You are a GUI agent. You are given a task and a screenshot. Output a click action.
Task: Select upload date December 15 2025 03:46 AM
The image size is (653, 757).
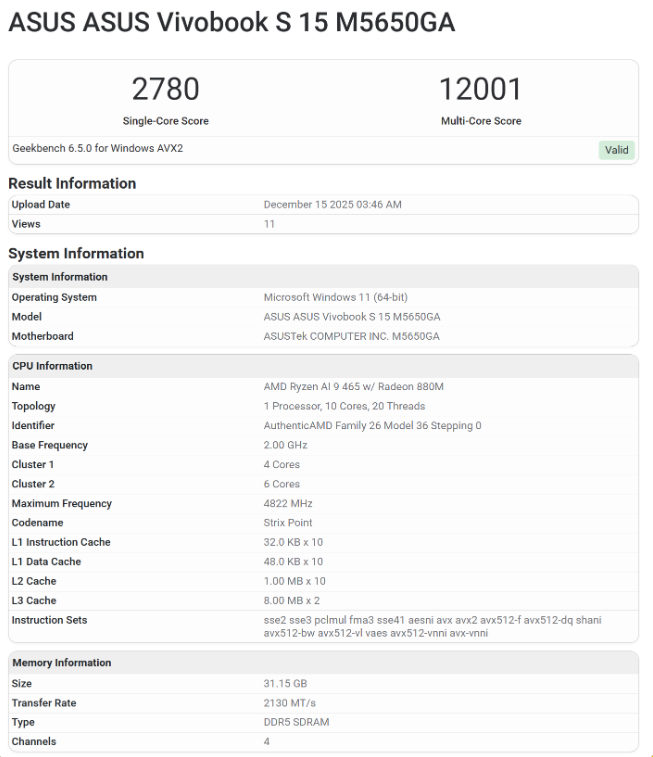click(x=333, y=205)
